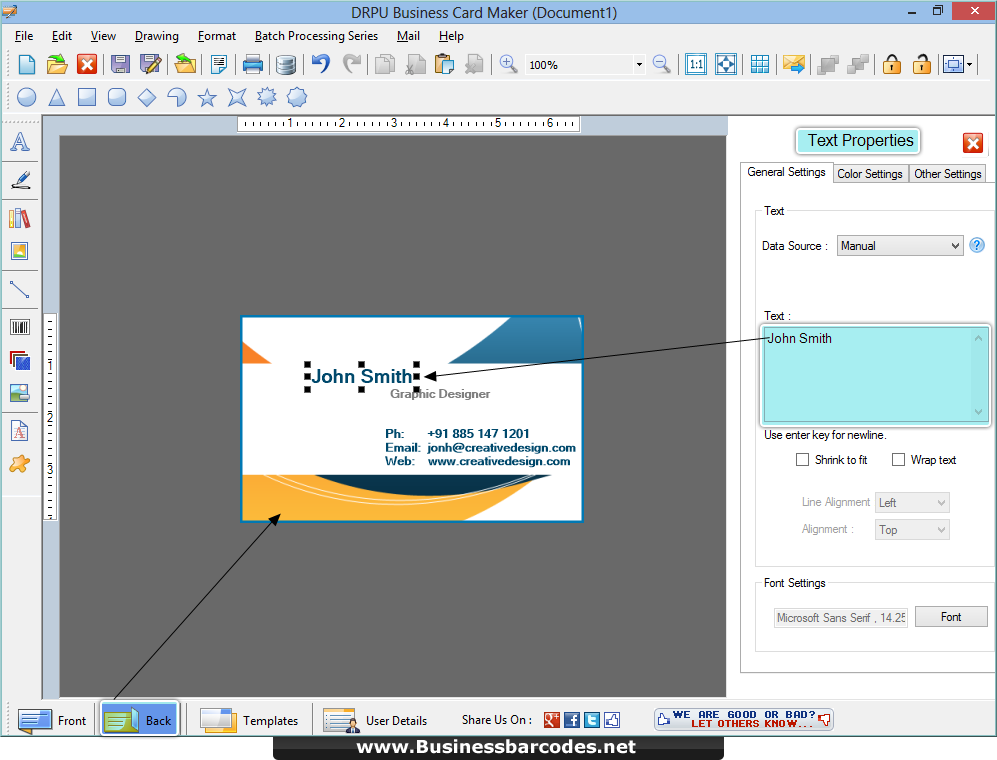Open the zoom percentage dropdown

click(639, 64)
